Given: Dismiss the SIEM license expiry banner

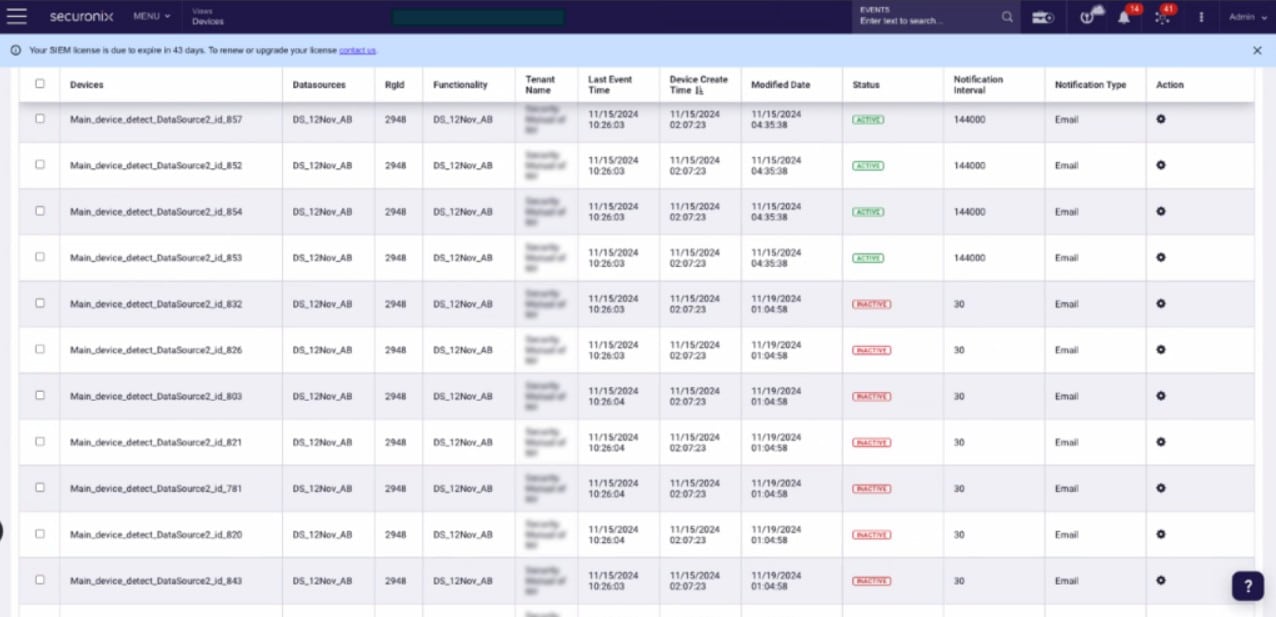Looking at the screenshot, I should tap(1257, 50).
